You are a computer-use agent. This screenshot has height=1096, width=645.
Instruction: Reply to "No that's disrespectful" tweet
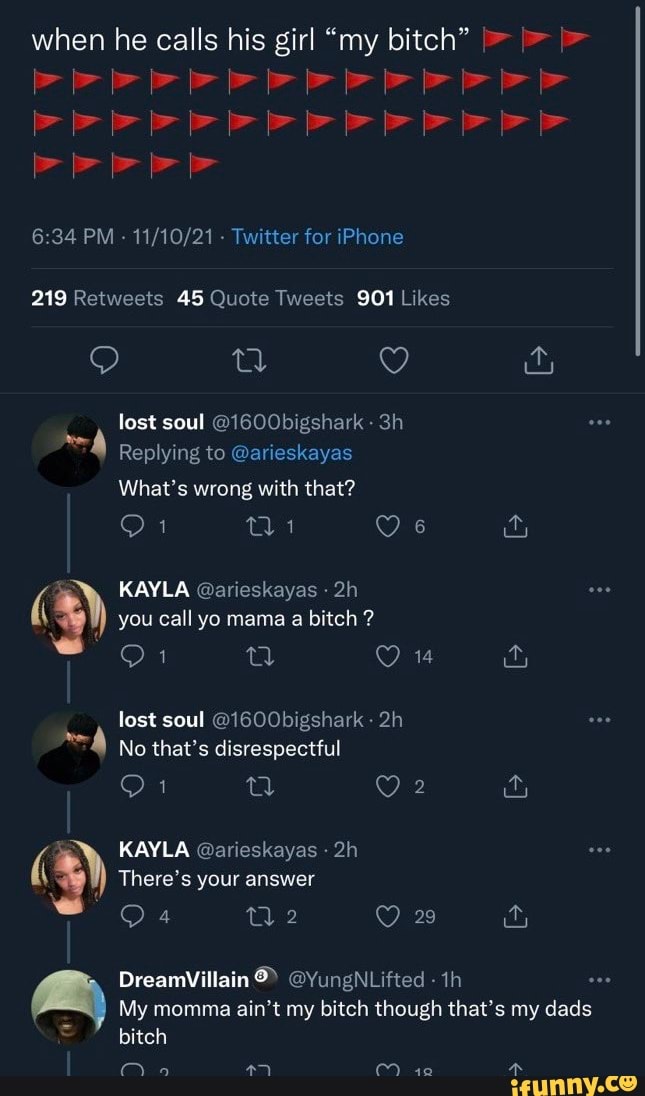[132, 787]
